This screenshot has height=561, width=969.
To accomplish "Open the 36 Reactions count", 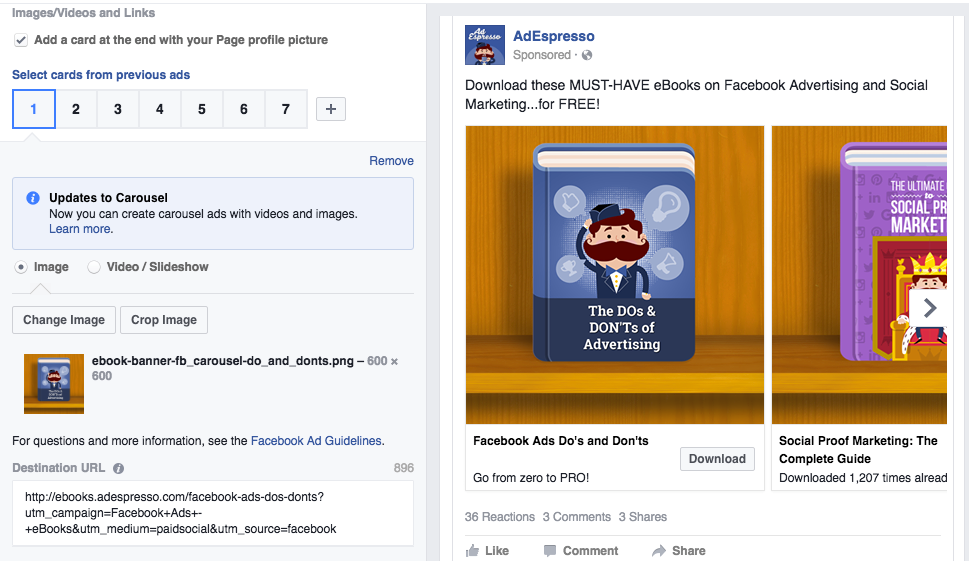I will coord(499,517).
